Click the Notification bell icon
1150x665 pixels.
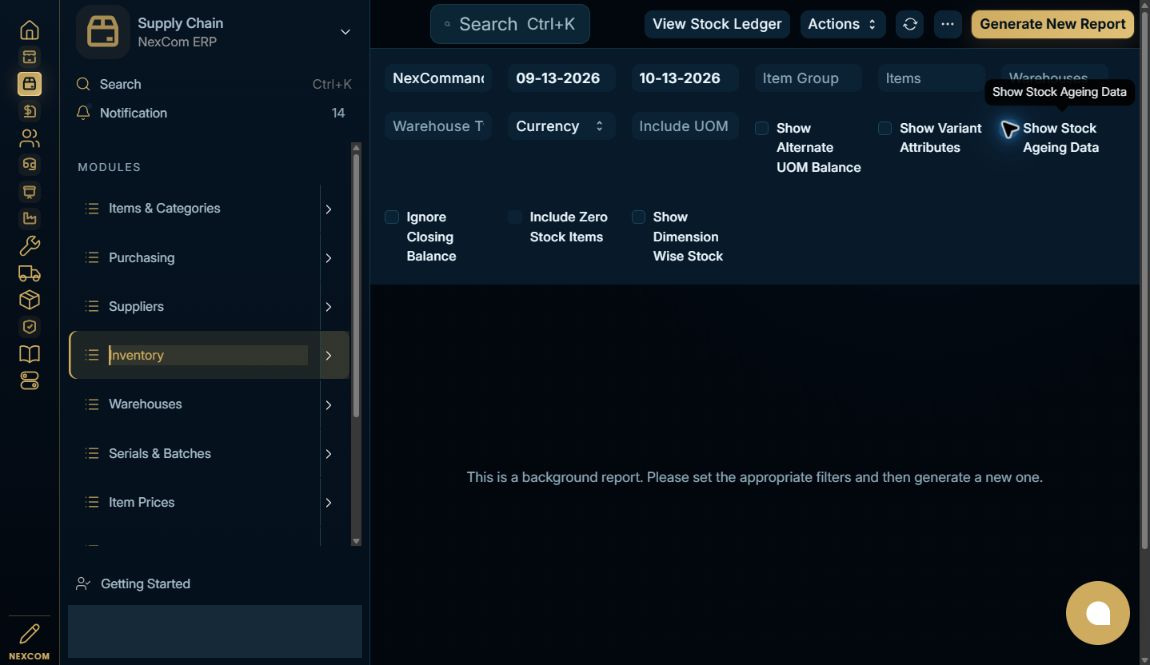(83, 113)
